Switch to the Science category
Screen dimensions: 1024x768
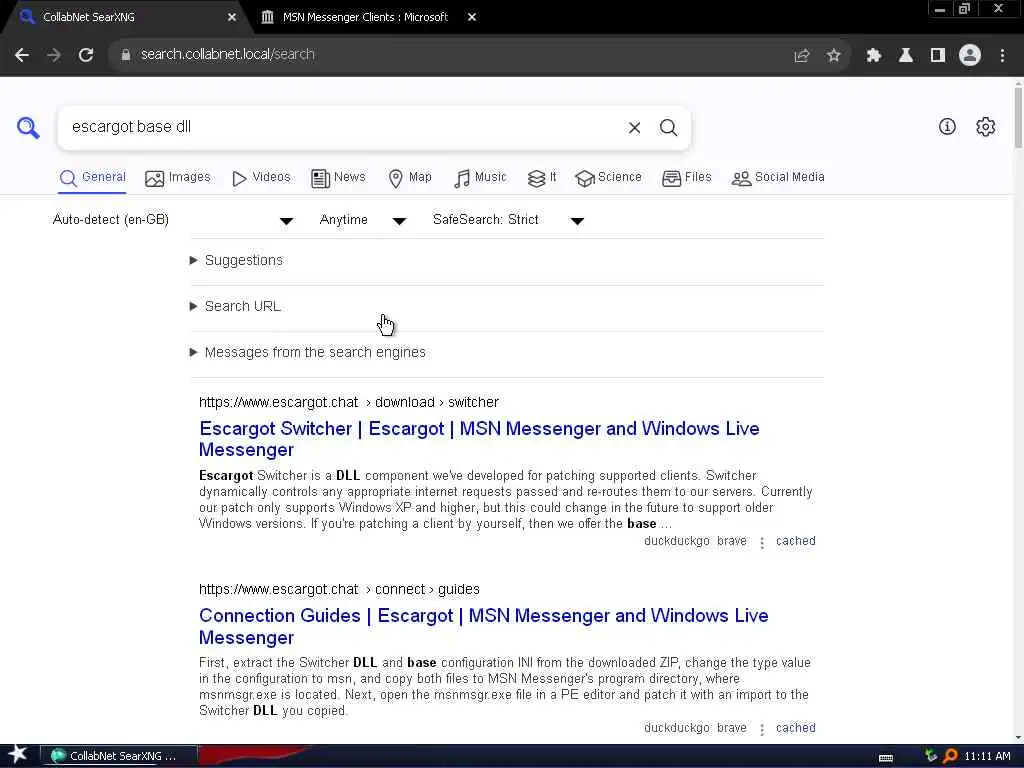(608, 178)
